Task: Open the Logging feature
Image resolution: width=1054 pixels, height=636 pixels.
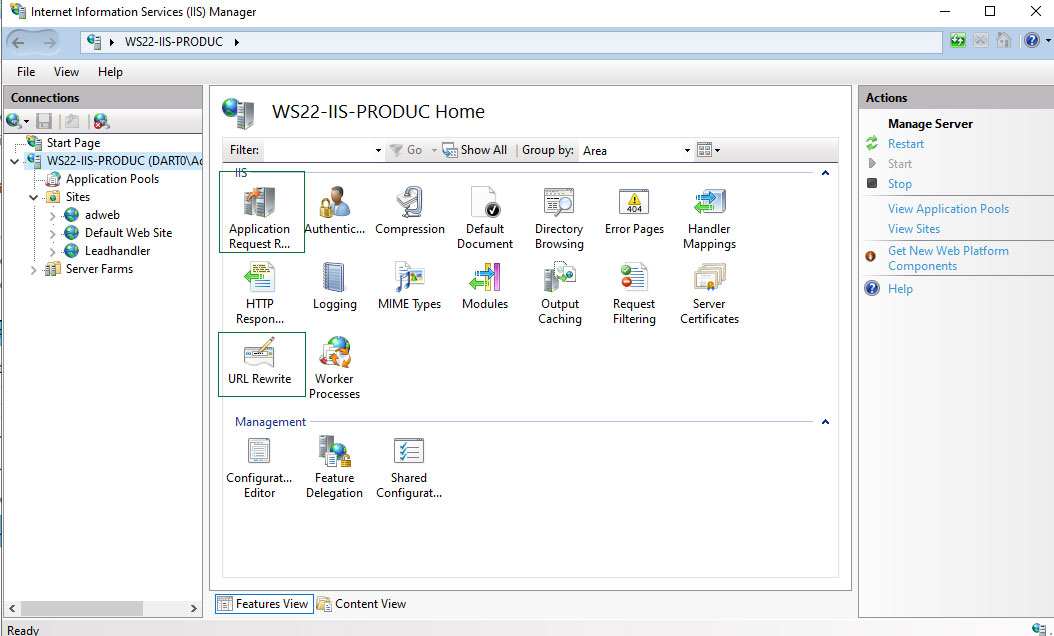Action: [x=334, y=286]
